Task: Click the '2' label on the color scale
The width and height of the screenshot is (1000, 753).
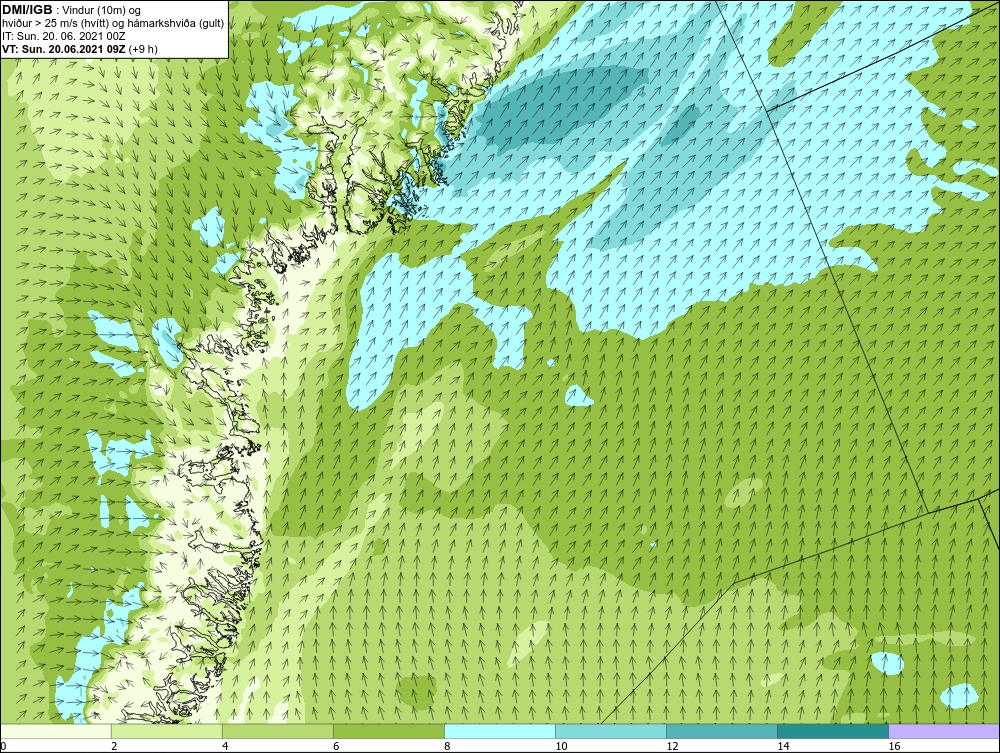Action: tap(114, 746)
